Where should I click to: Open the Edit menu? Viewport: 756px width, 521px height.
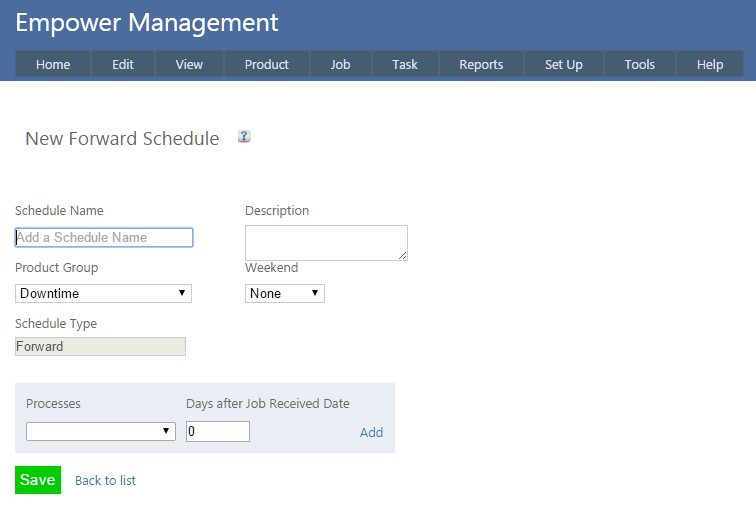[123, 65]
